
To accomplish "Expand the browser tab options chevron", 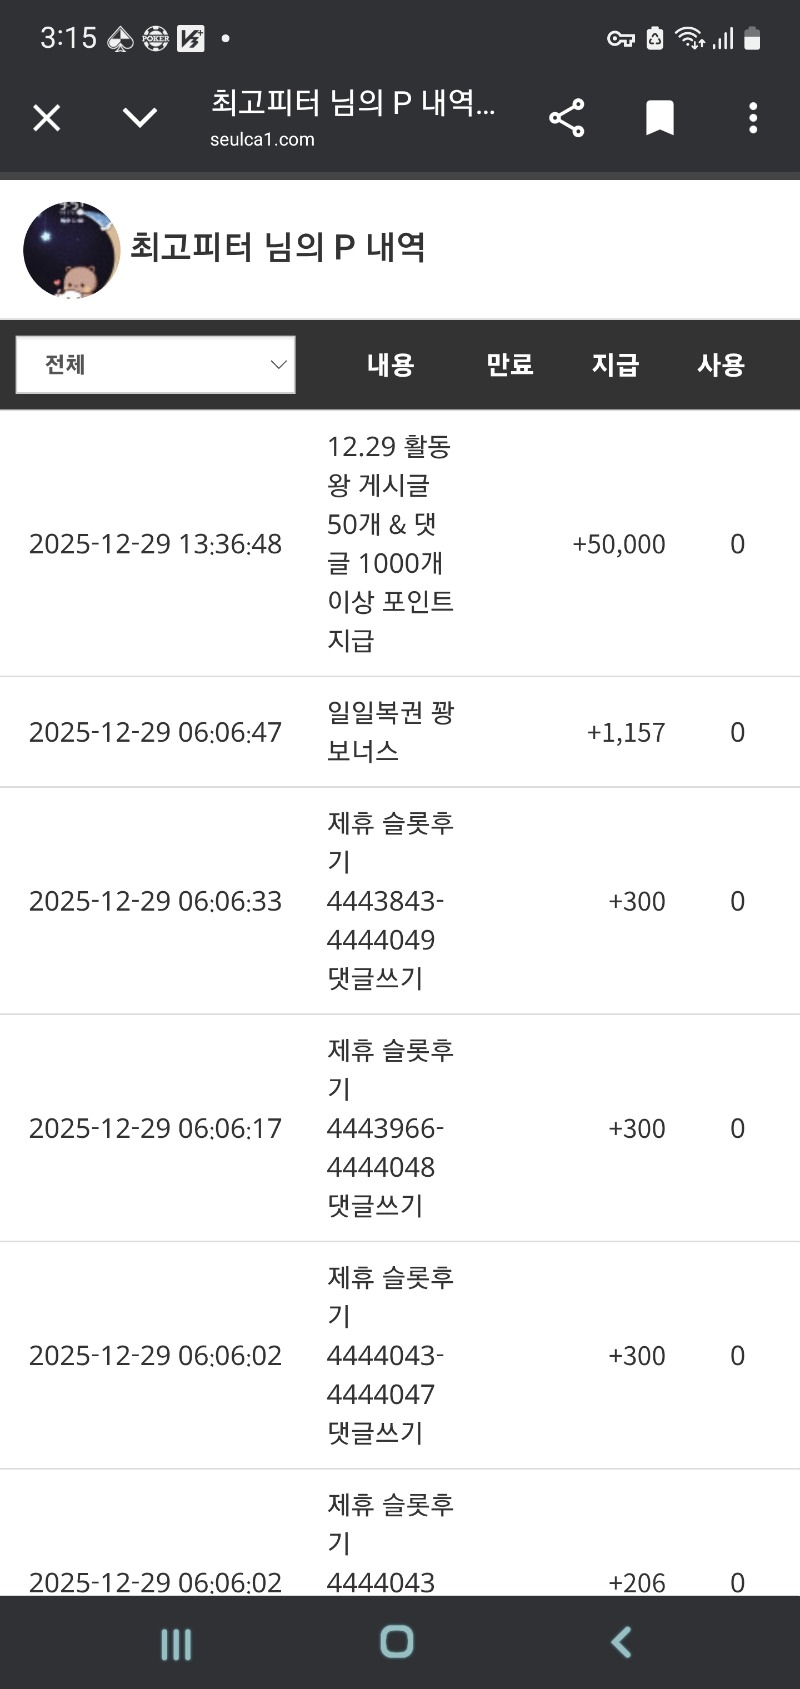I will coord(139,118).
